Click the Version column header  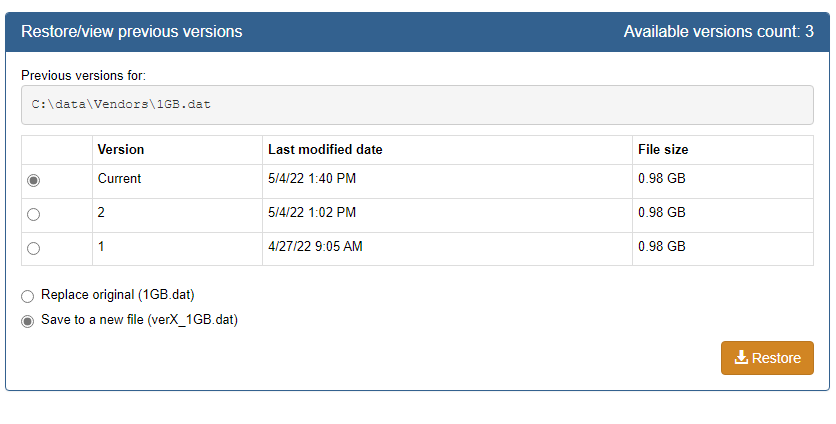(121, 150)
